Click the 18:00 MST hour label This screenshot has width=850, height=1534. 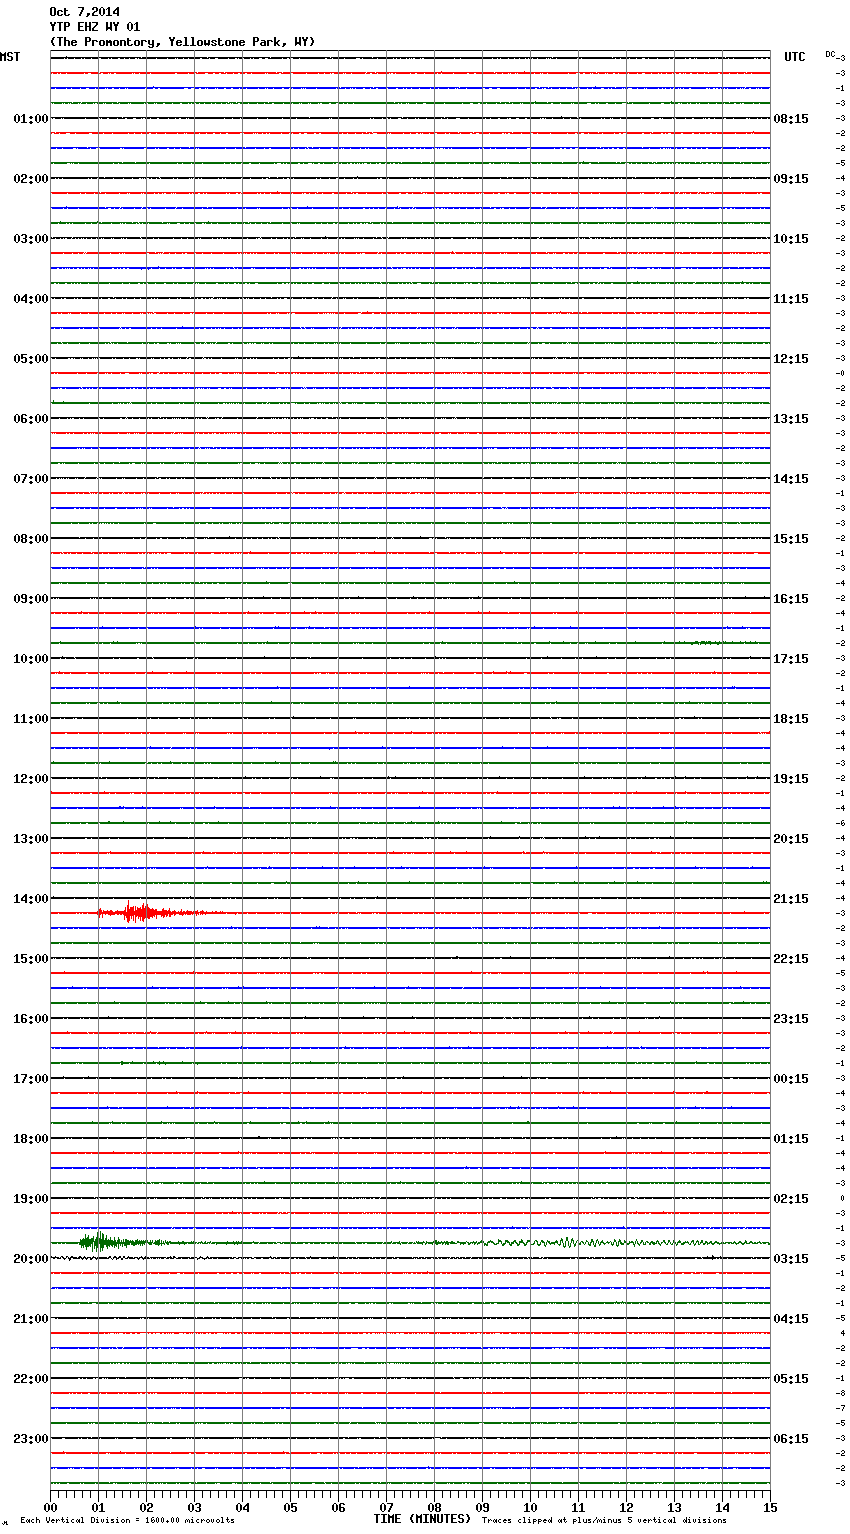(30, 1139)
